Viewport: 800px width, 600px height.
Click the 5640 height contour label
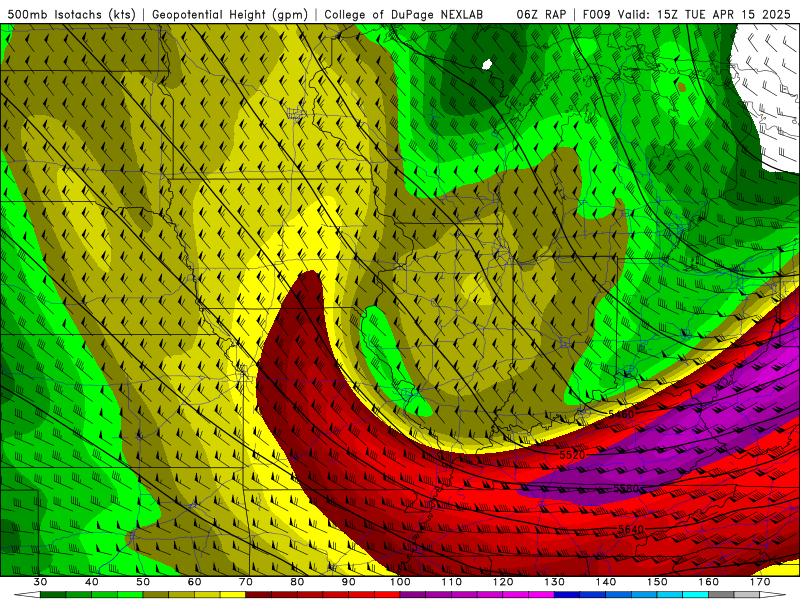(631, 530)
